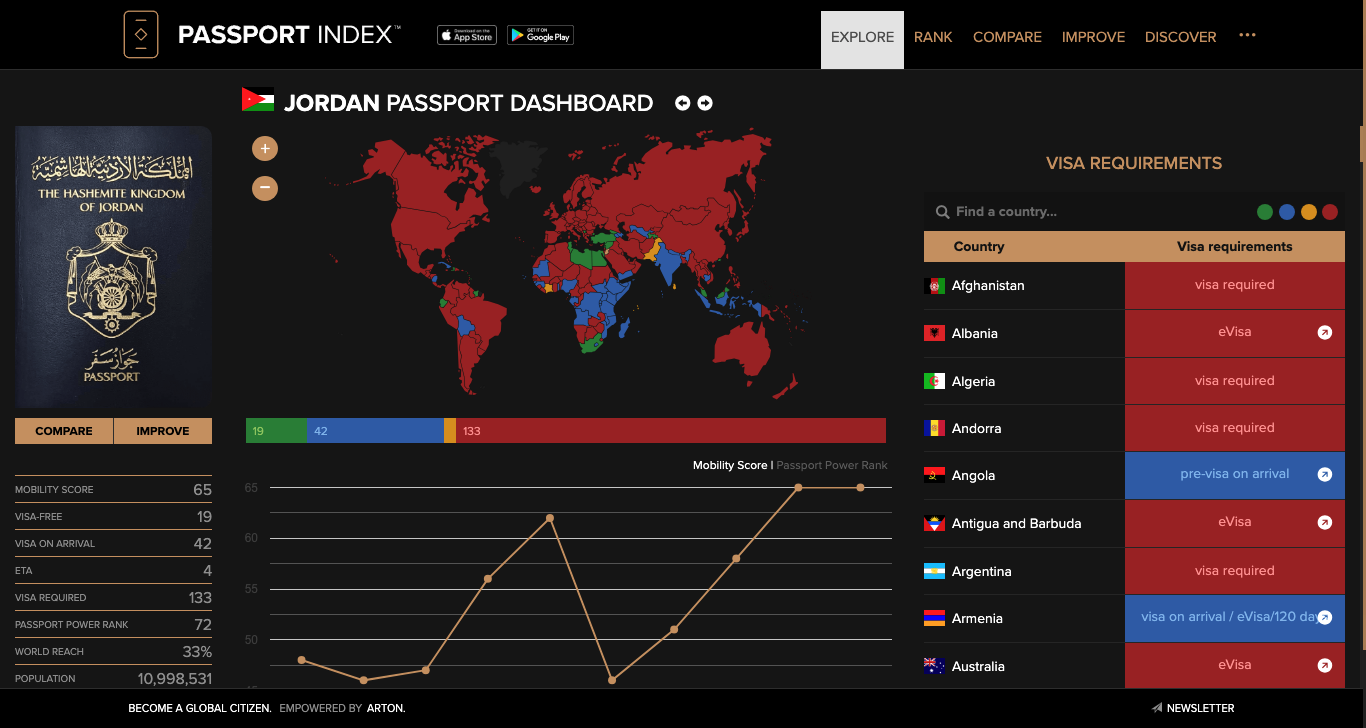The width and height of the screenshot is (1366, 728).
Task: Open the IMPROVE menu item
Action: point(1093,37)
